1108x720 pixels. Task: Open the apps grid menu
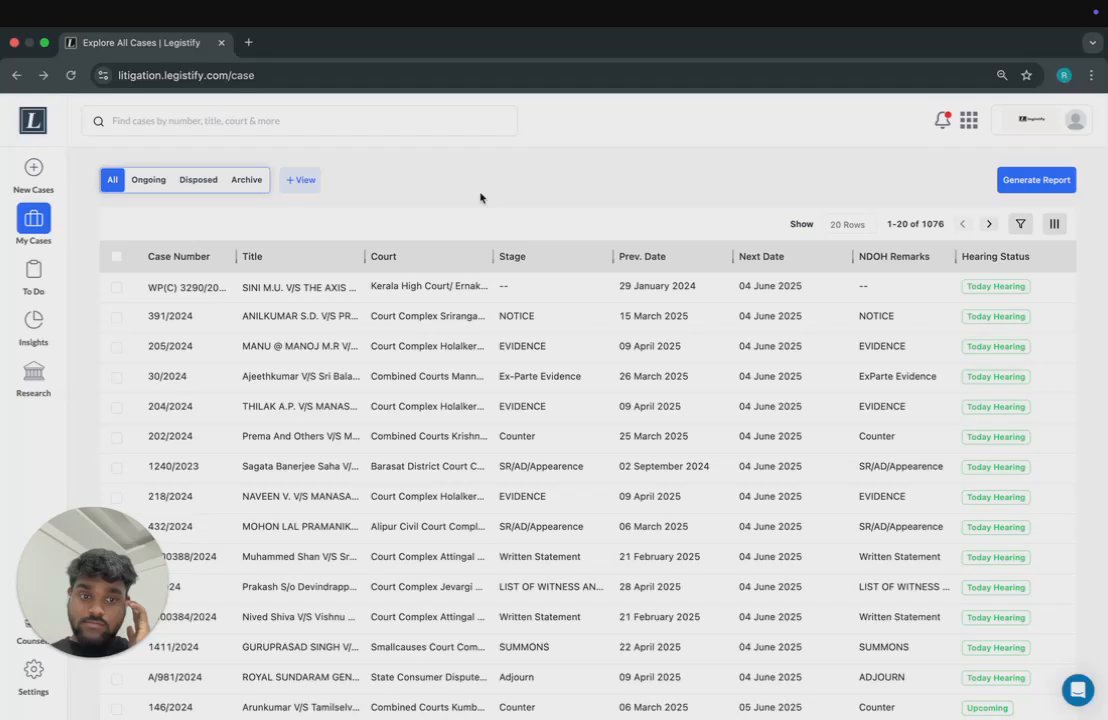(x=969, y=120)
